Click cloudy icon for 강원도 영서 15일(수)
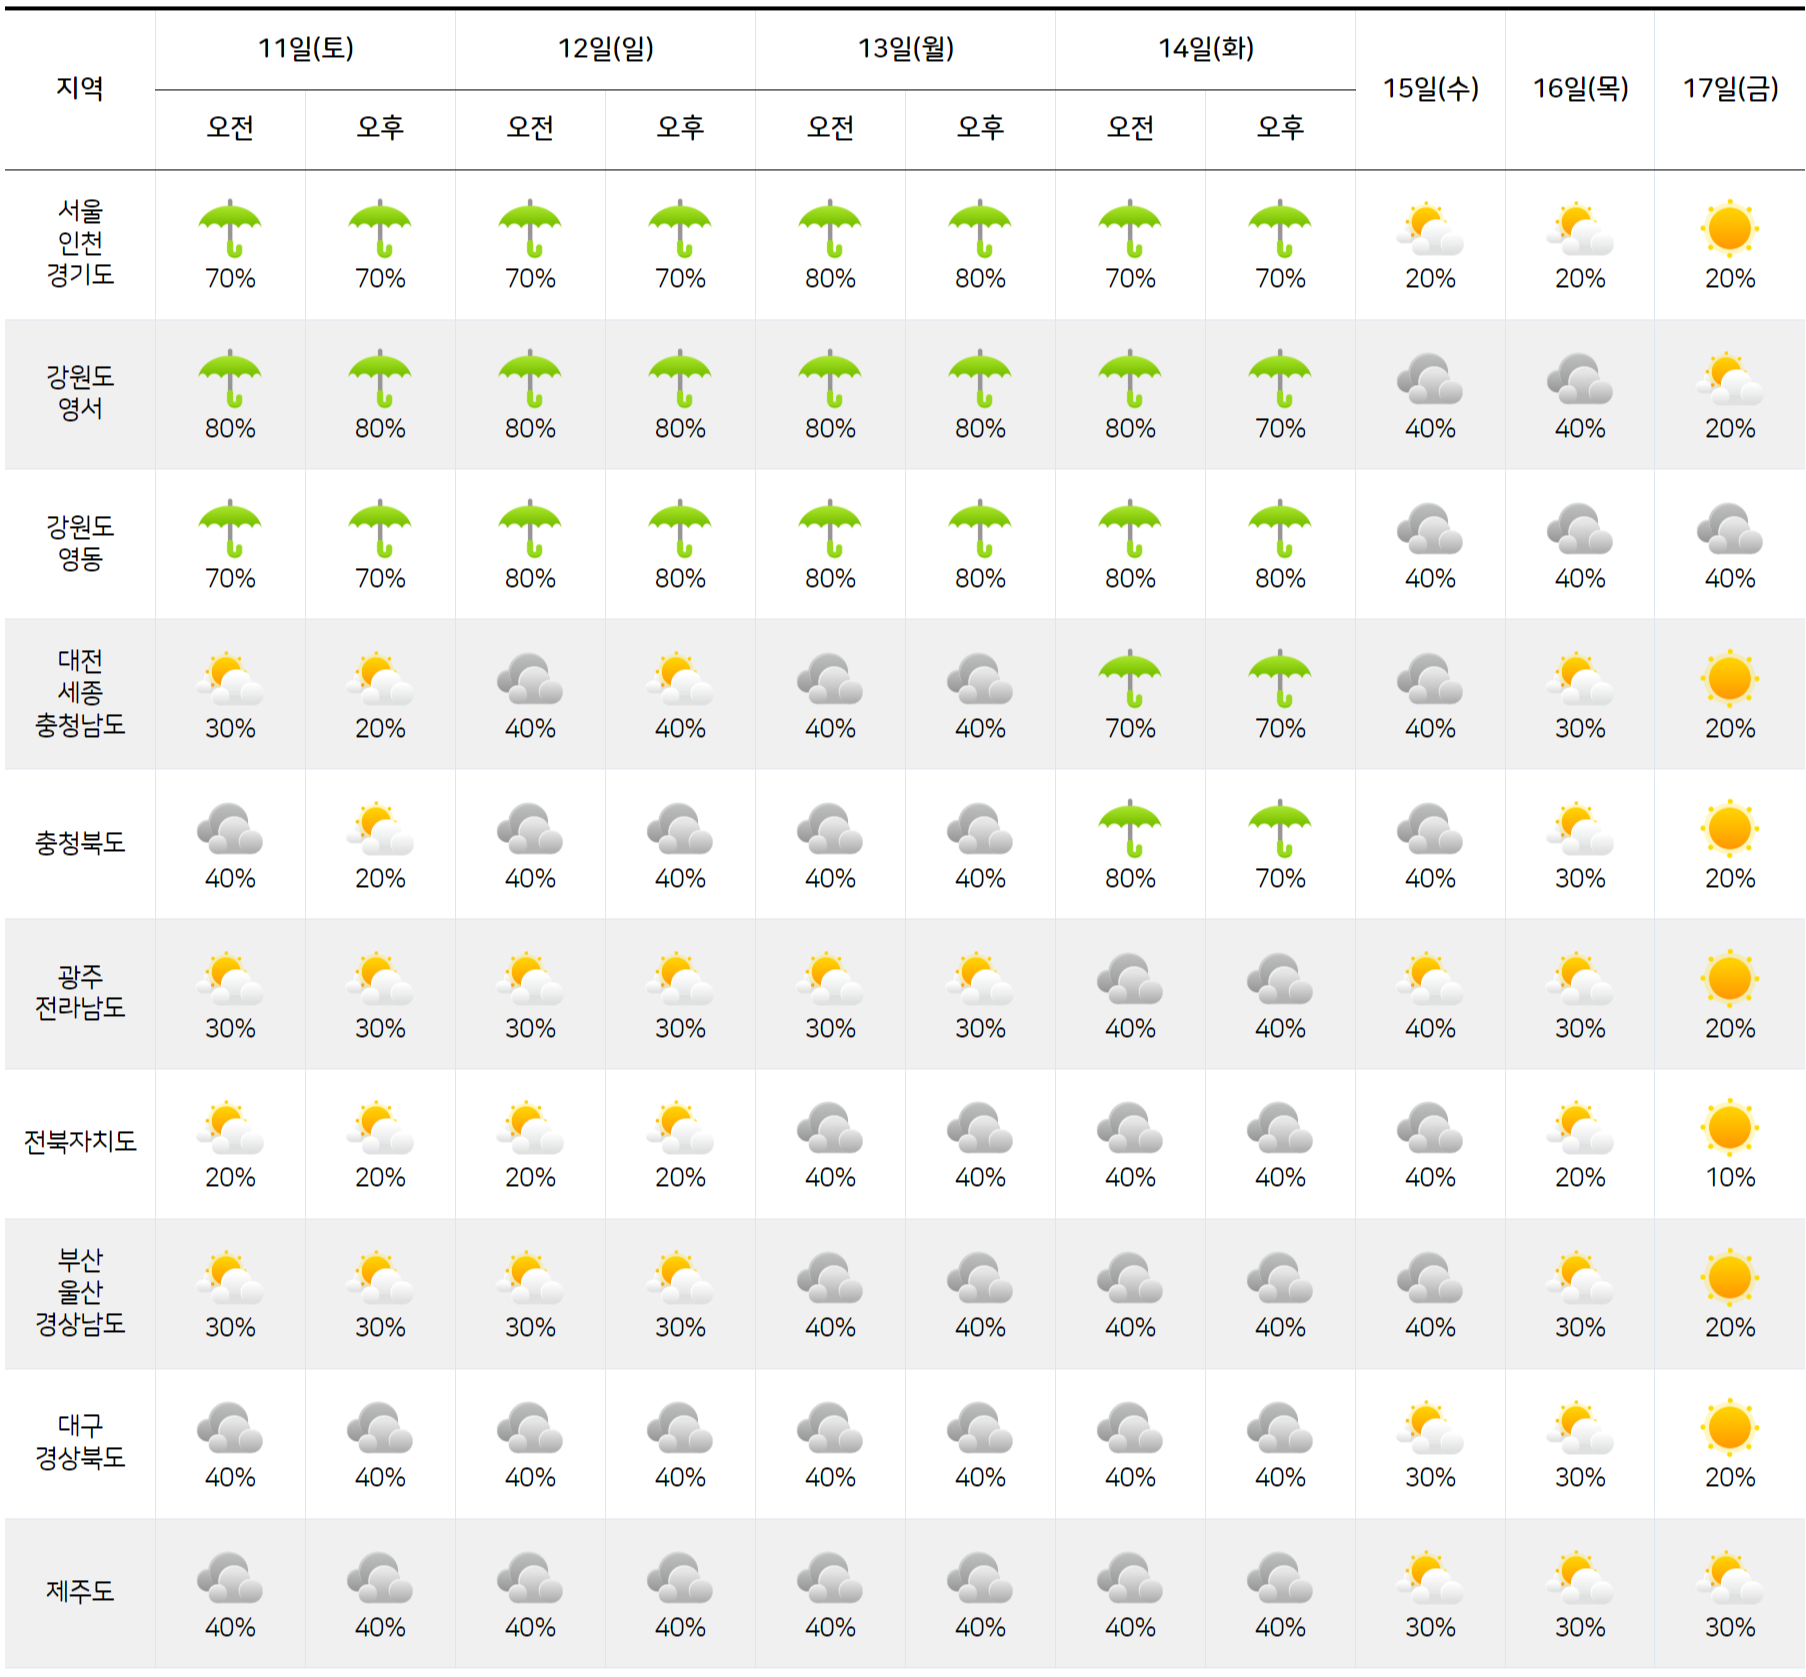 click(x=1430, y=379)
